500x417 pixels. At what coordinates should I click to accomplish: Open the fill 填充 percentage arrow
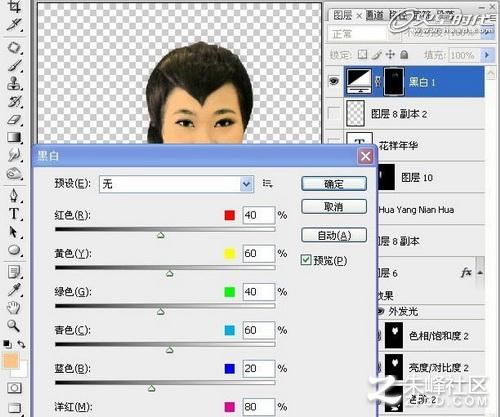tap(487, 54)
